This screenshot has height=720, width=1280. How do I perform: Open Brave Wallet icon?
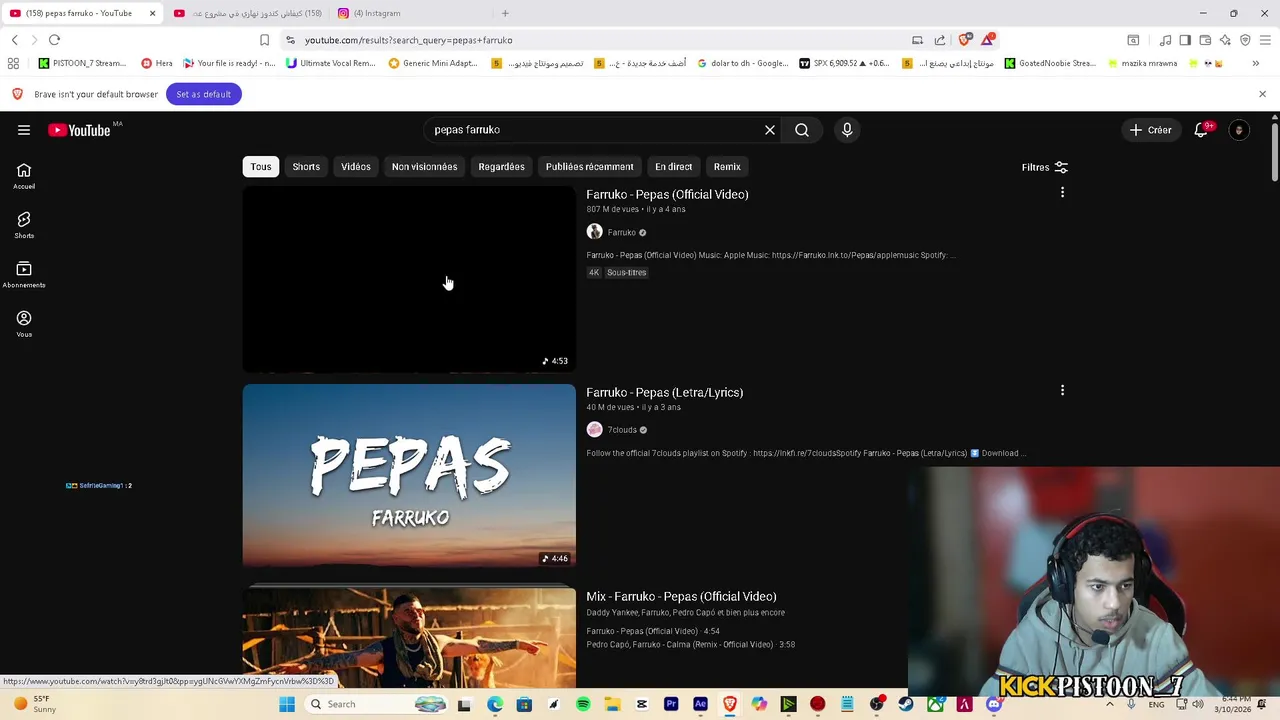(1205, 40)
